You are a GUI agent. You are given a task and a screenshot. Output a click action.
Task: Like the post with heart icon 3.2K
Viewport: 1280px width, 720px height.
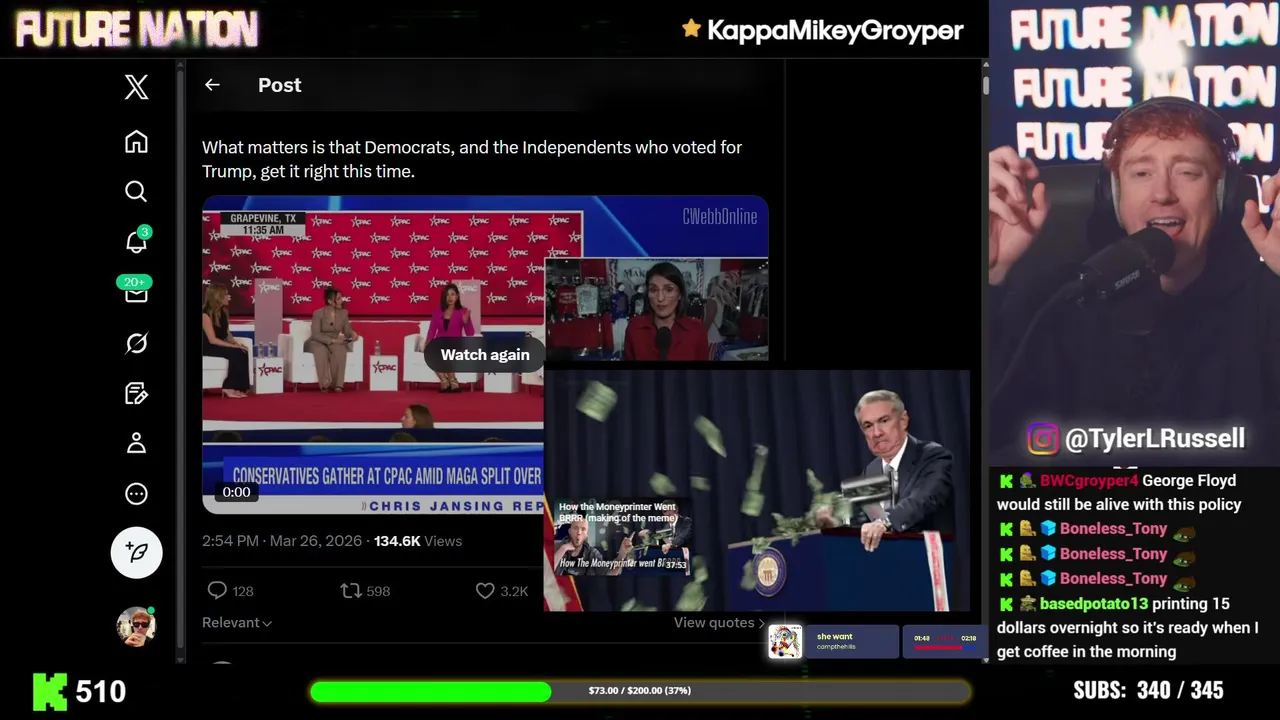click(501, 591)
